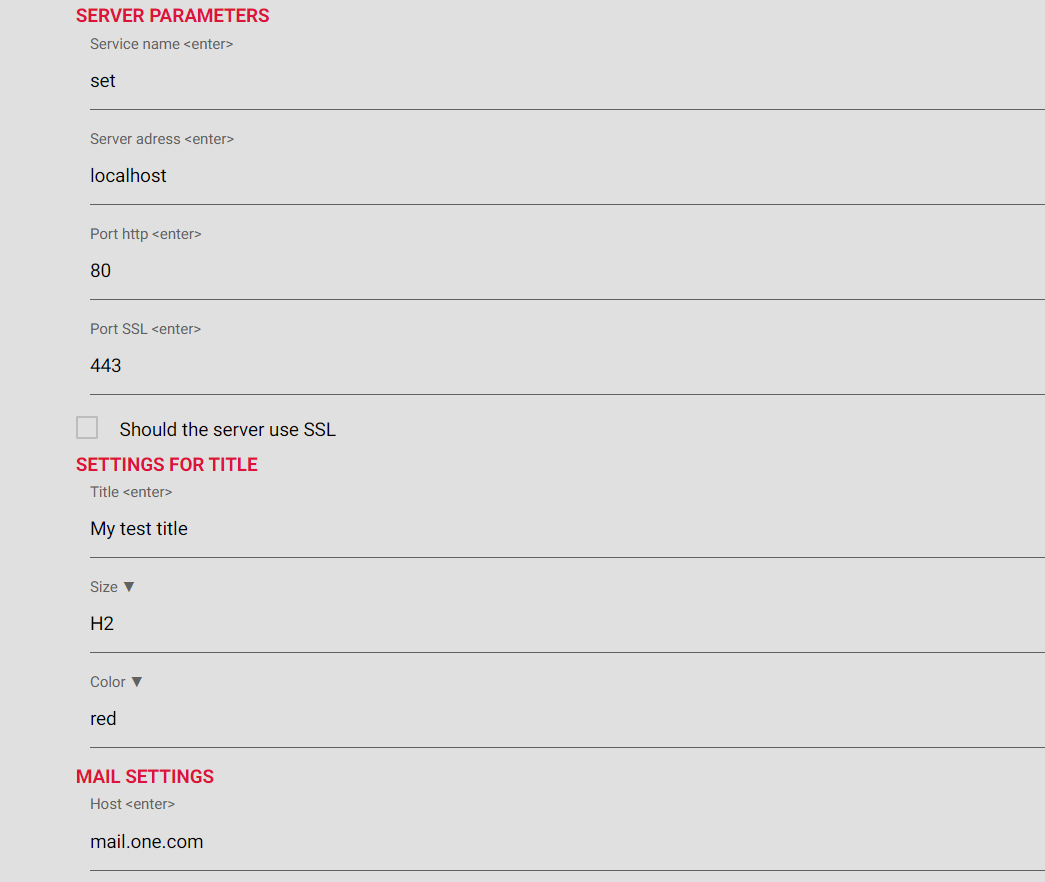Screen dimensions: 1045x882
Task: Focus the Host field with 'mail.one.com'
Action: (x=560, y=842)
